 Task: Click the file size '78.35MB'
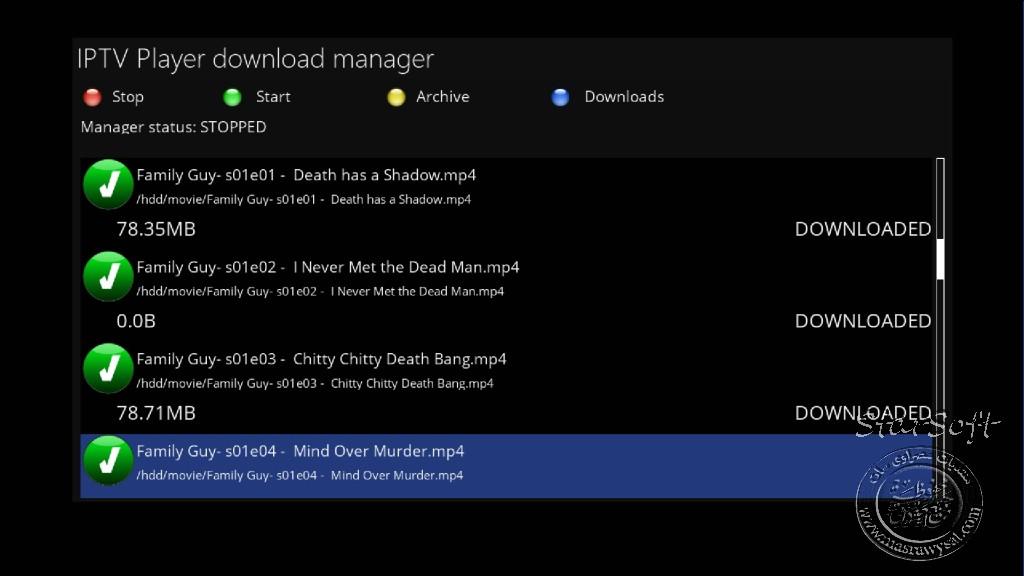[156, 229]
